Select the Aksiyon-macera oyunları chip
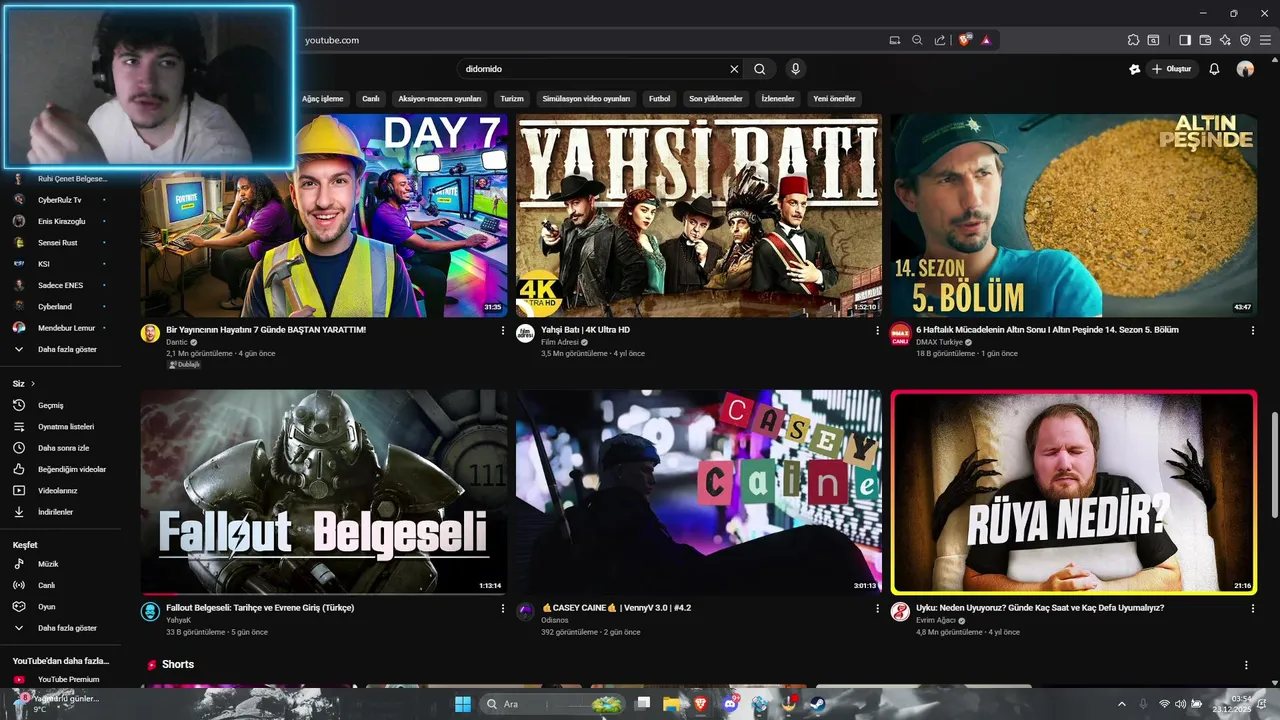Viewport: 1280px width, 720px height. 440,99
